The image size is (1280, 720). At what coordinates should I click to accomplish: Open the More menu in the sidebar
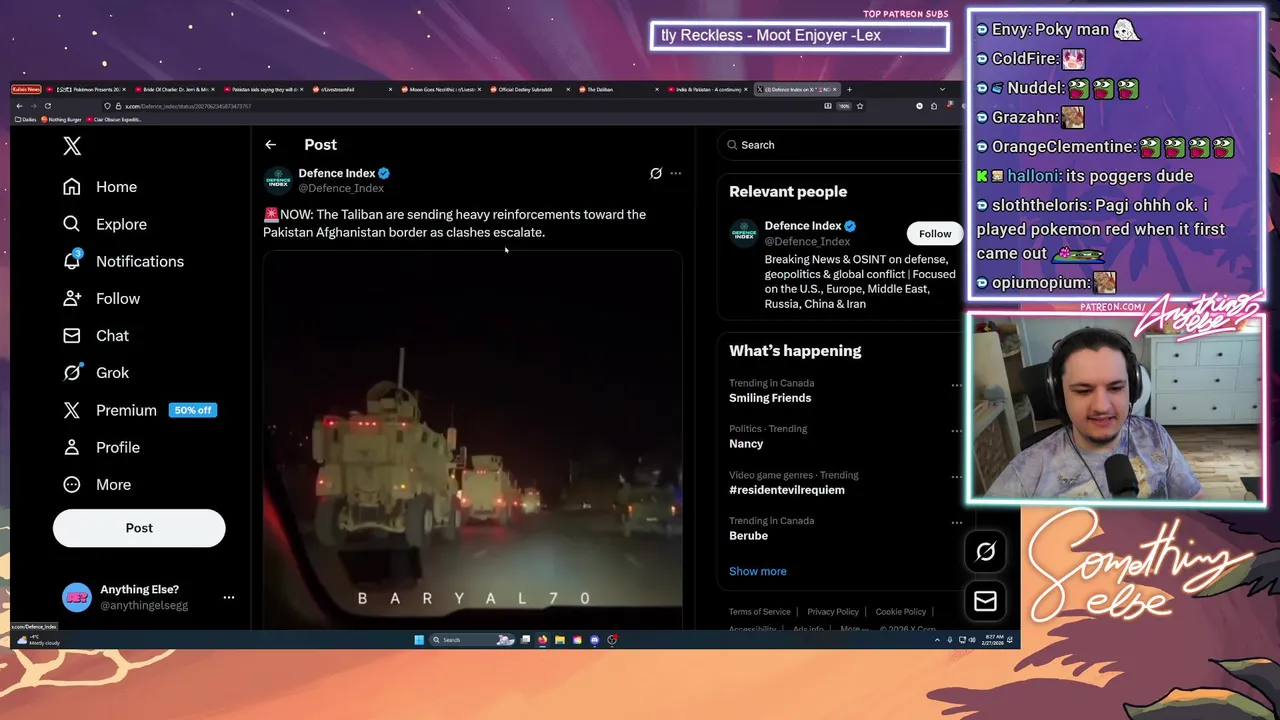click(x=97, y=484)
